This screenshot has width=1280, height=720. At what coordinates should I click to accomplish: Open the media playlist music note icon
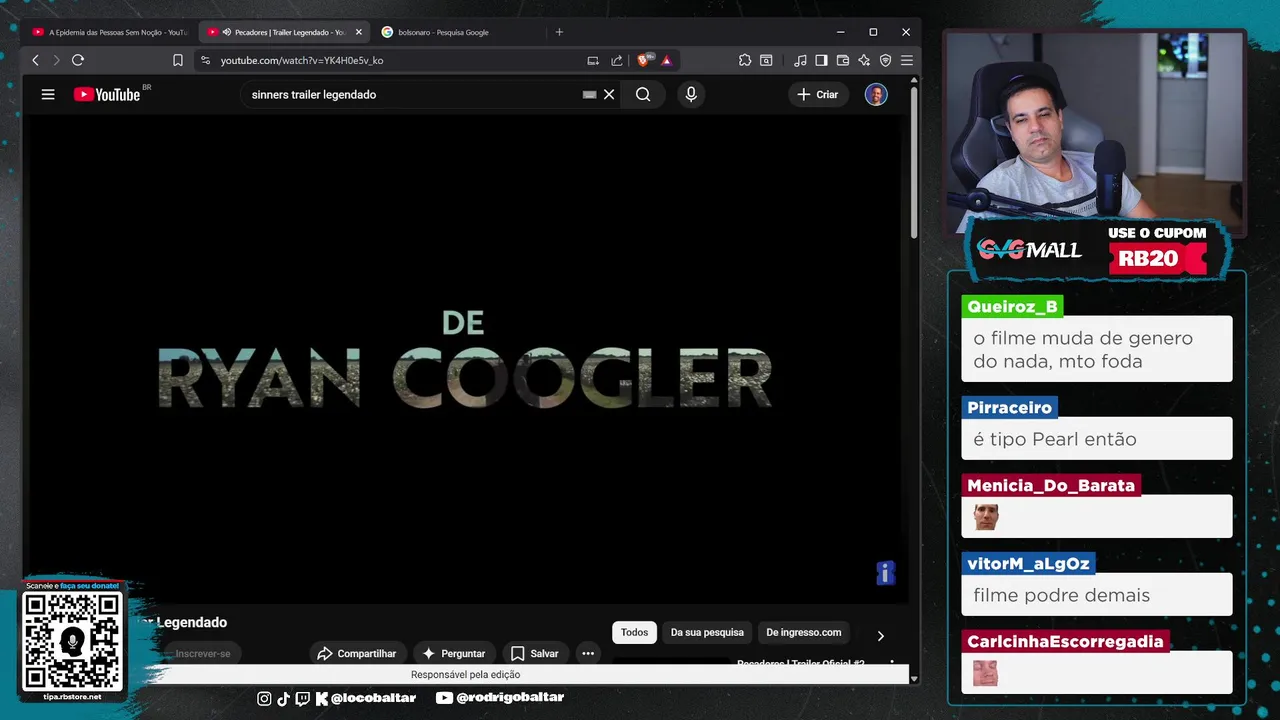coord(800,60)
